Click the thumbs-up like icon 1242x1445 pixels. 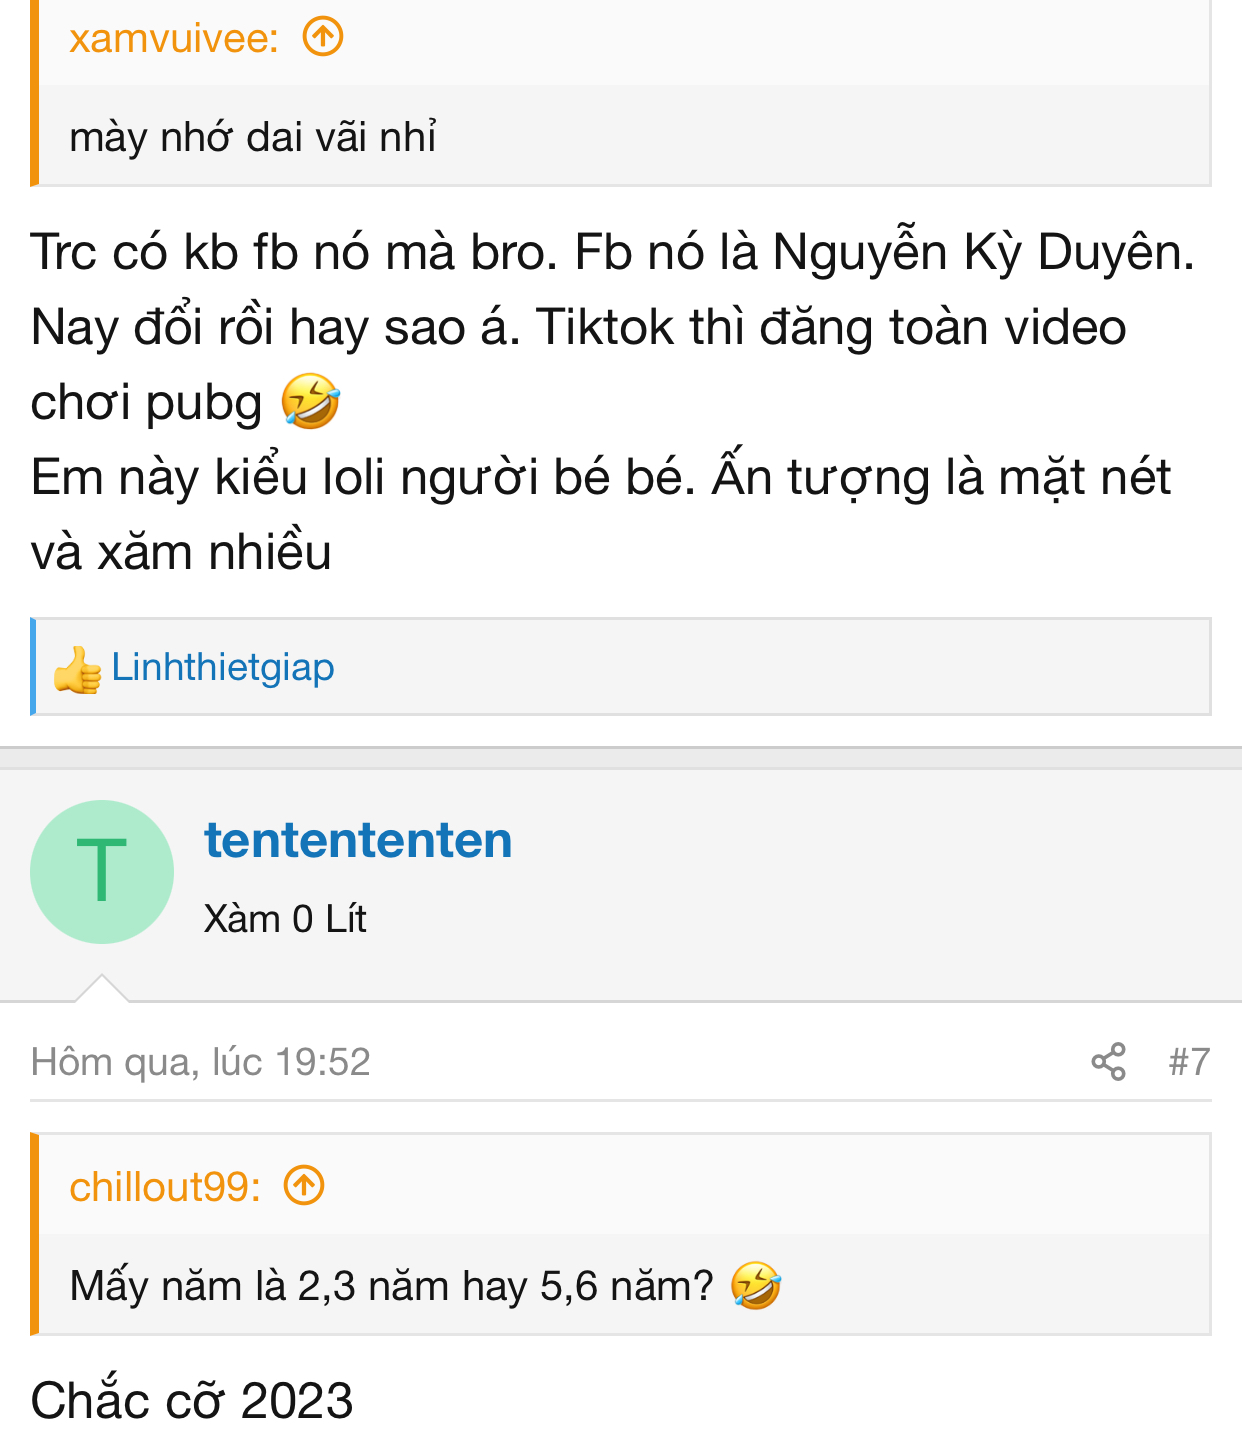click(77, 668)
